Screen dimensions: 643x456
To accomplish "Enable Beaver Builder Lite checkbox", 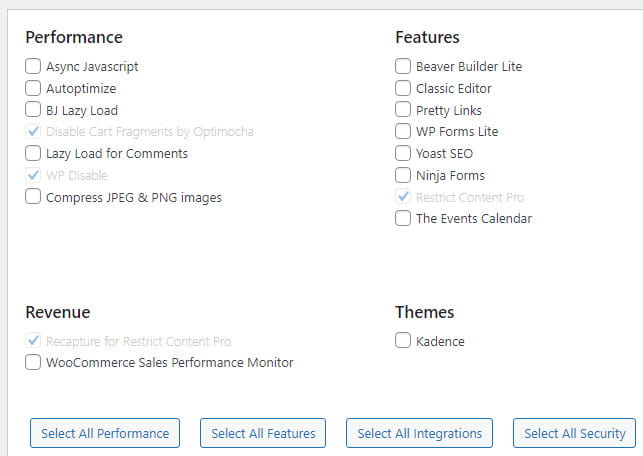I will [403, 67].
